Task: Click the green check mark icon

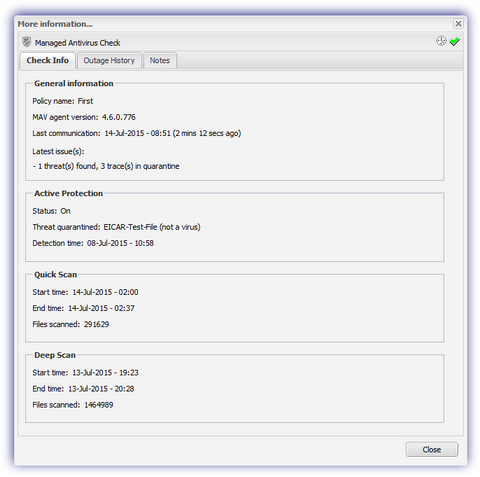Action: pos(455,41)
